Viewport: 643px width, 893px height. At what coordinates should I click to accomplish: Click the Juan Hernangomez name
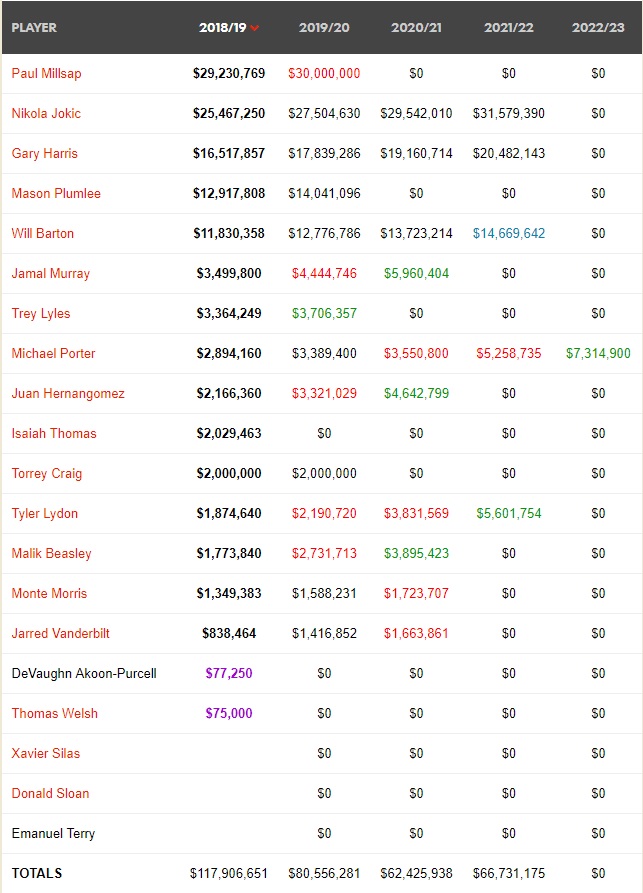[x=68, y=393]
